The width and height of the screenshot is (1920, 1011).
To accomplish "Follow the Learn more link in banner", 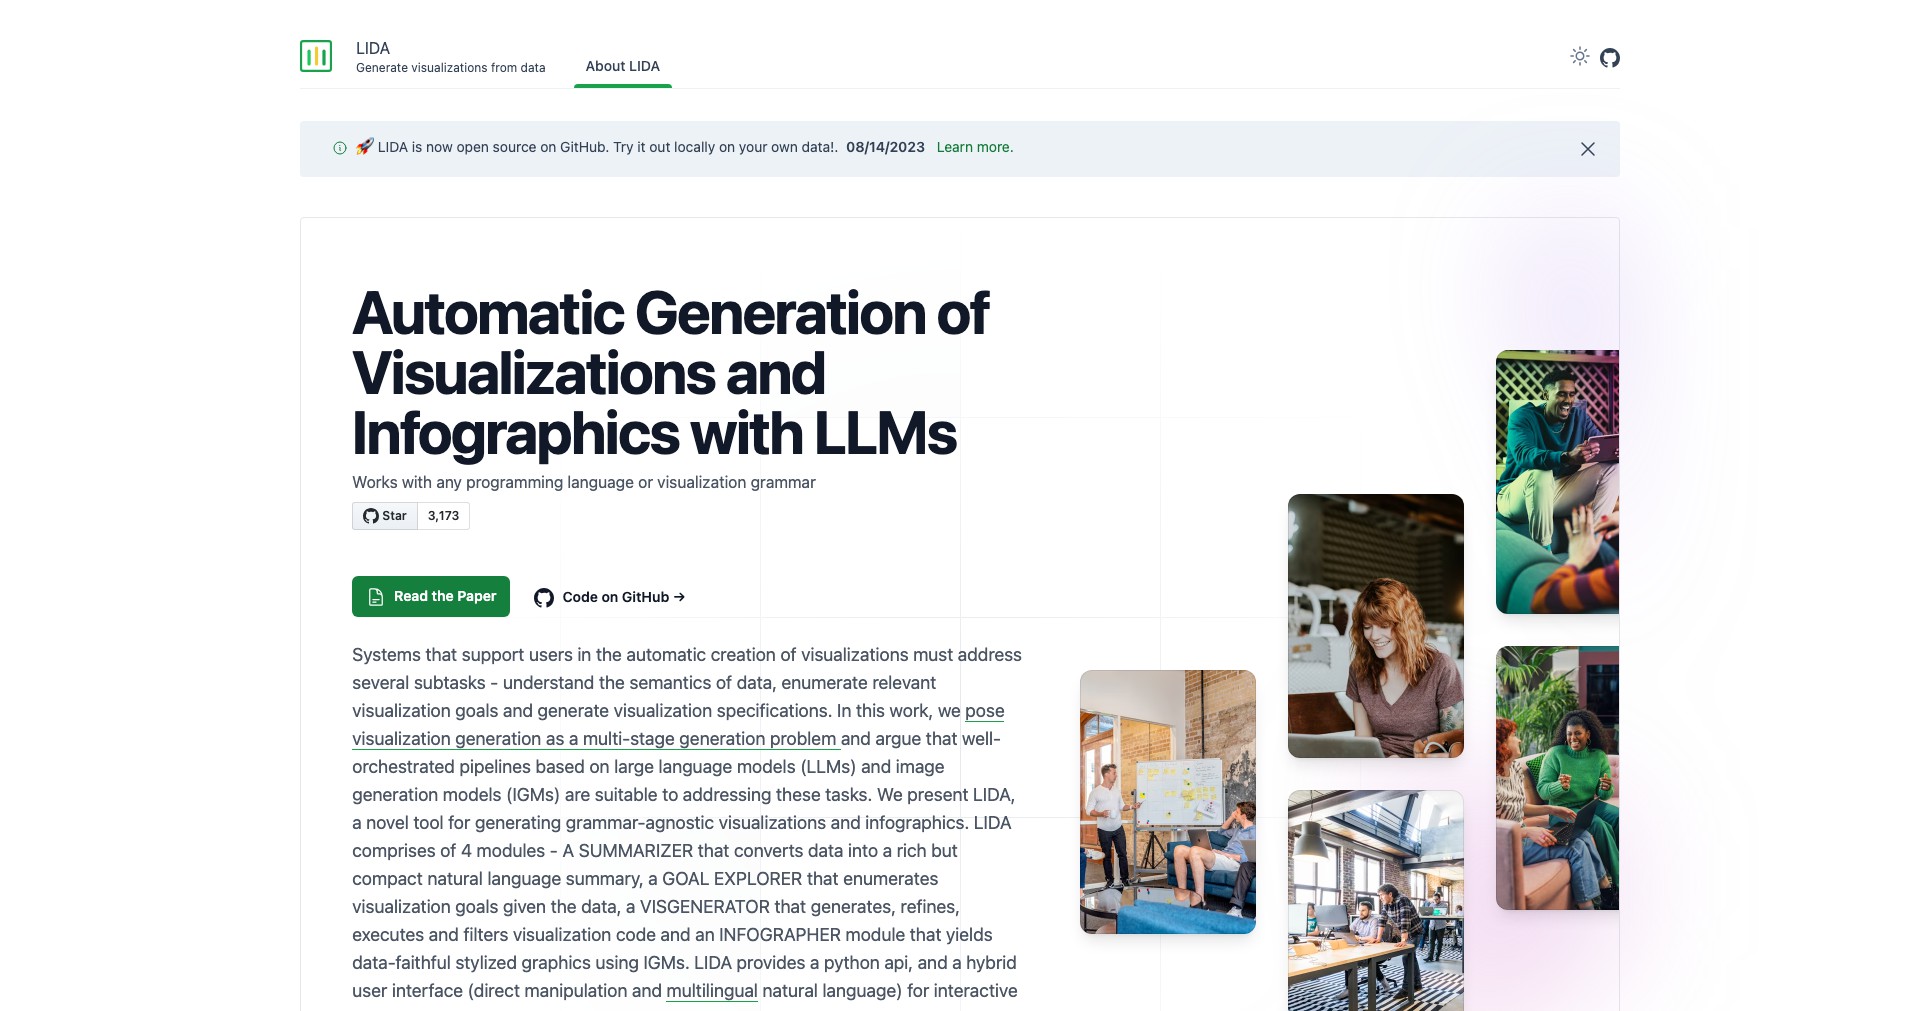I will pos(975,147).
